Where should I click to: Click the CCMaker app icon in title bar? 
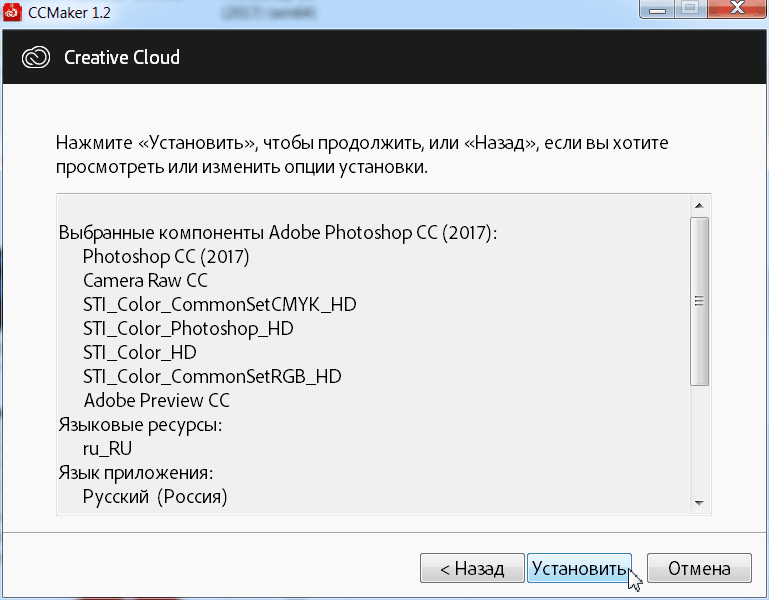coord(12,12)
